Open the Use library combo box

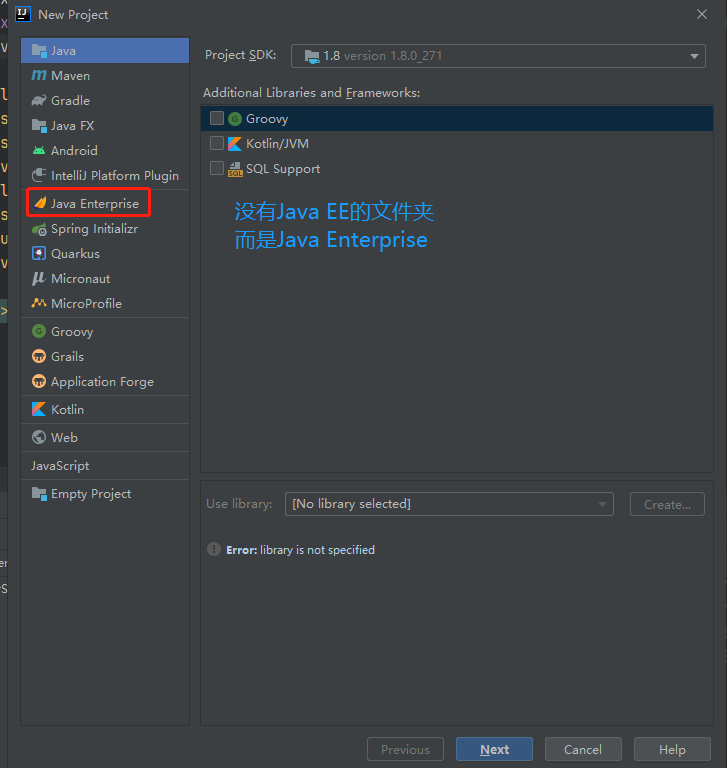point(449,504)
